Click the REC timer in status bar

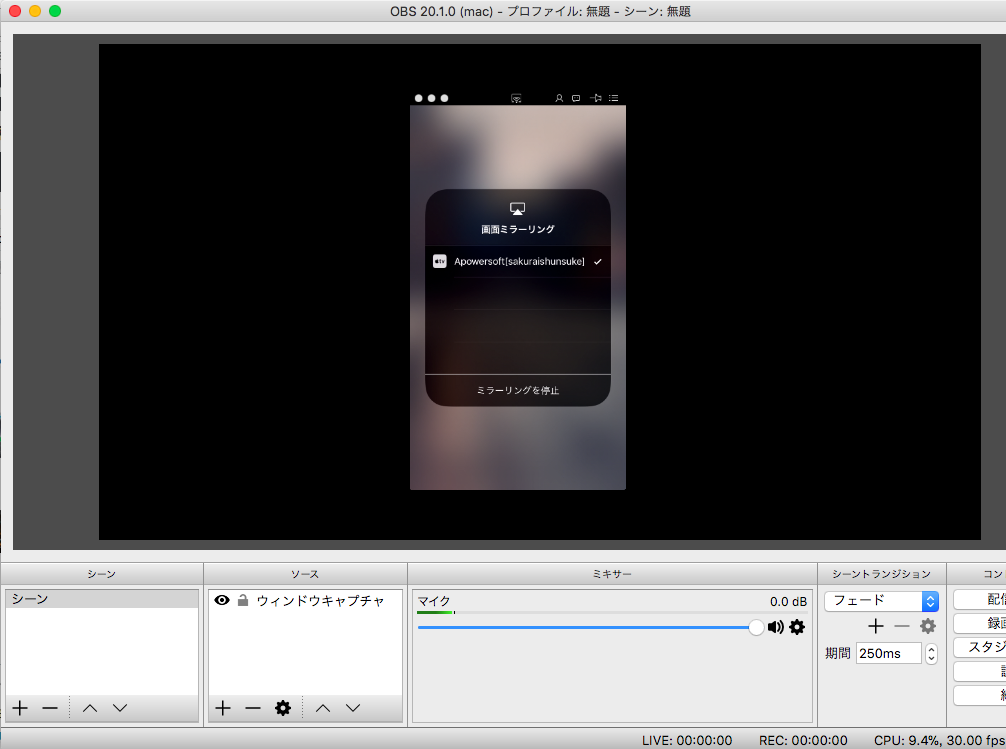click(803, 740)
